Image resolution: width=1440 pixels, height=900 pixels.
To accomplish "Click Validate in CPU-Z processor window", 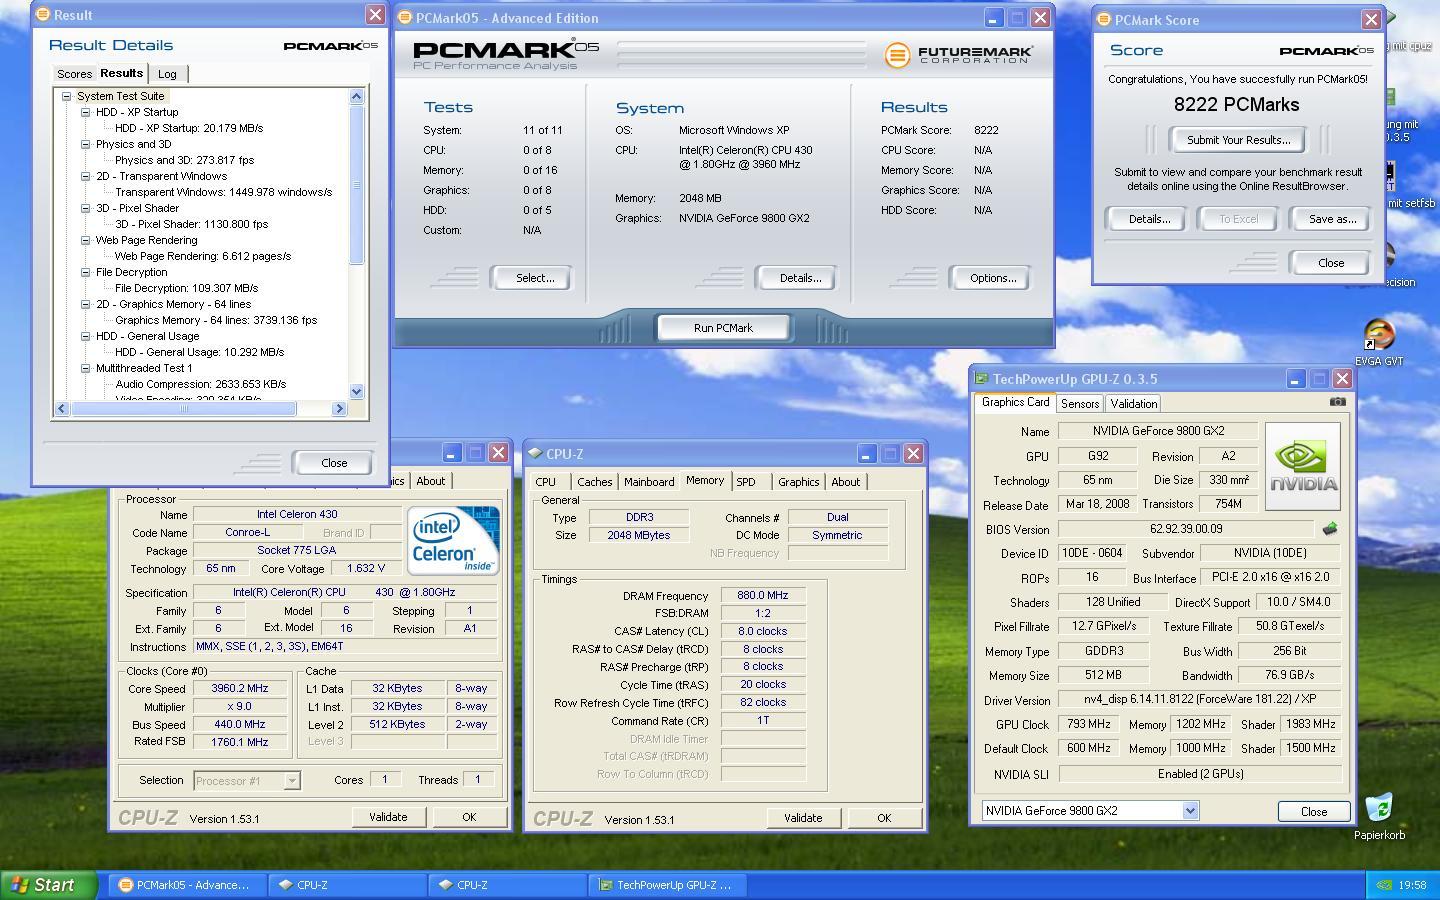I will 388,817.
